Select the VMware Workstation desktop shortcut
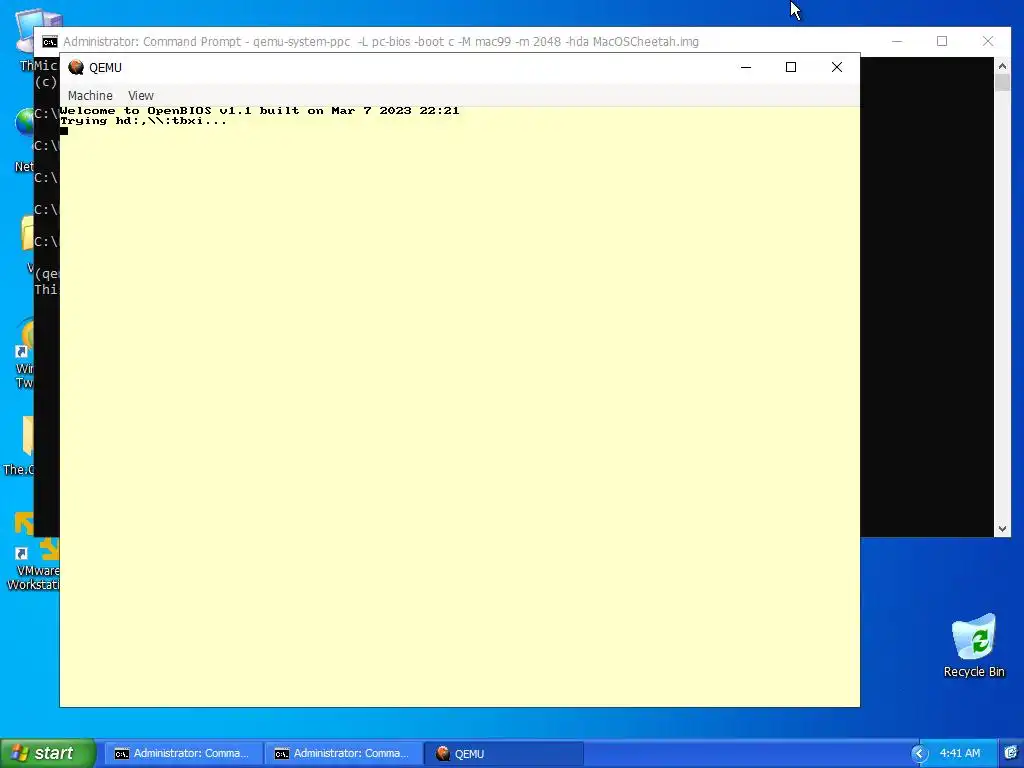This screenshot has width=1024, height=768. (x=33, y=552)
